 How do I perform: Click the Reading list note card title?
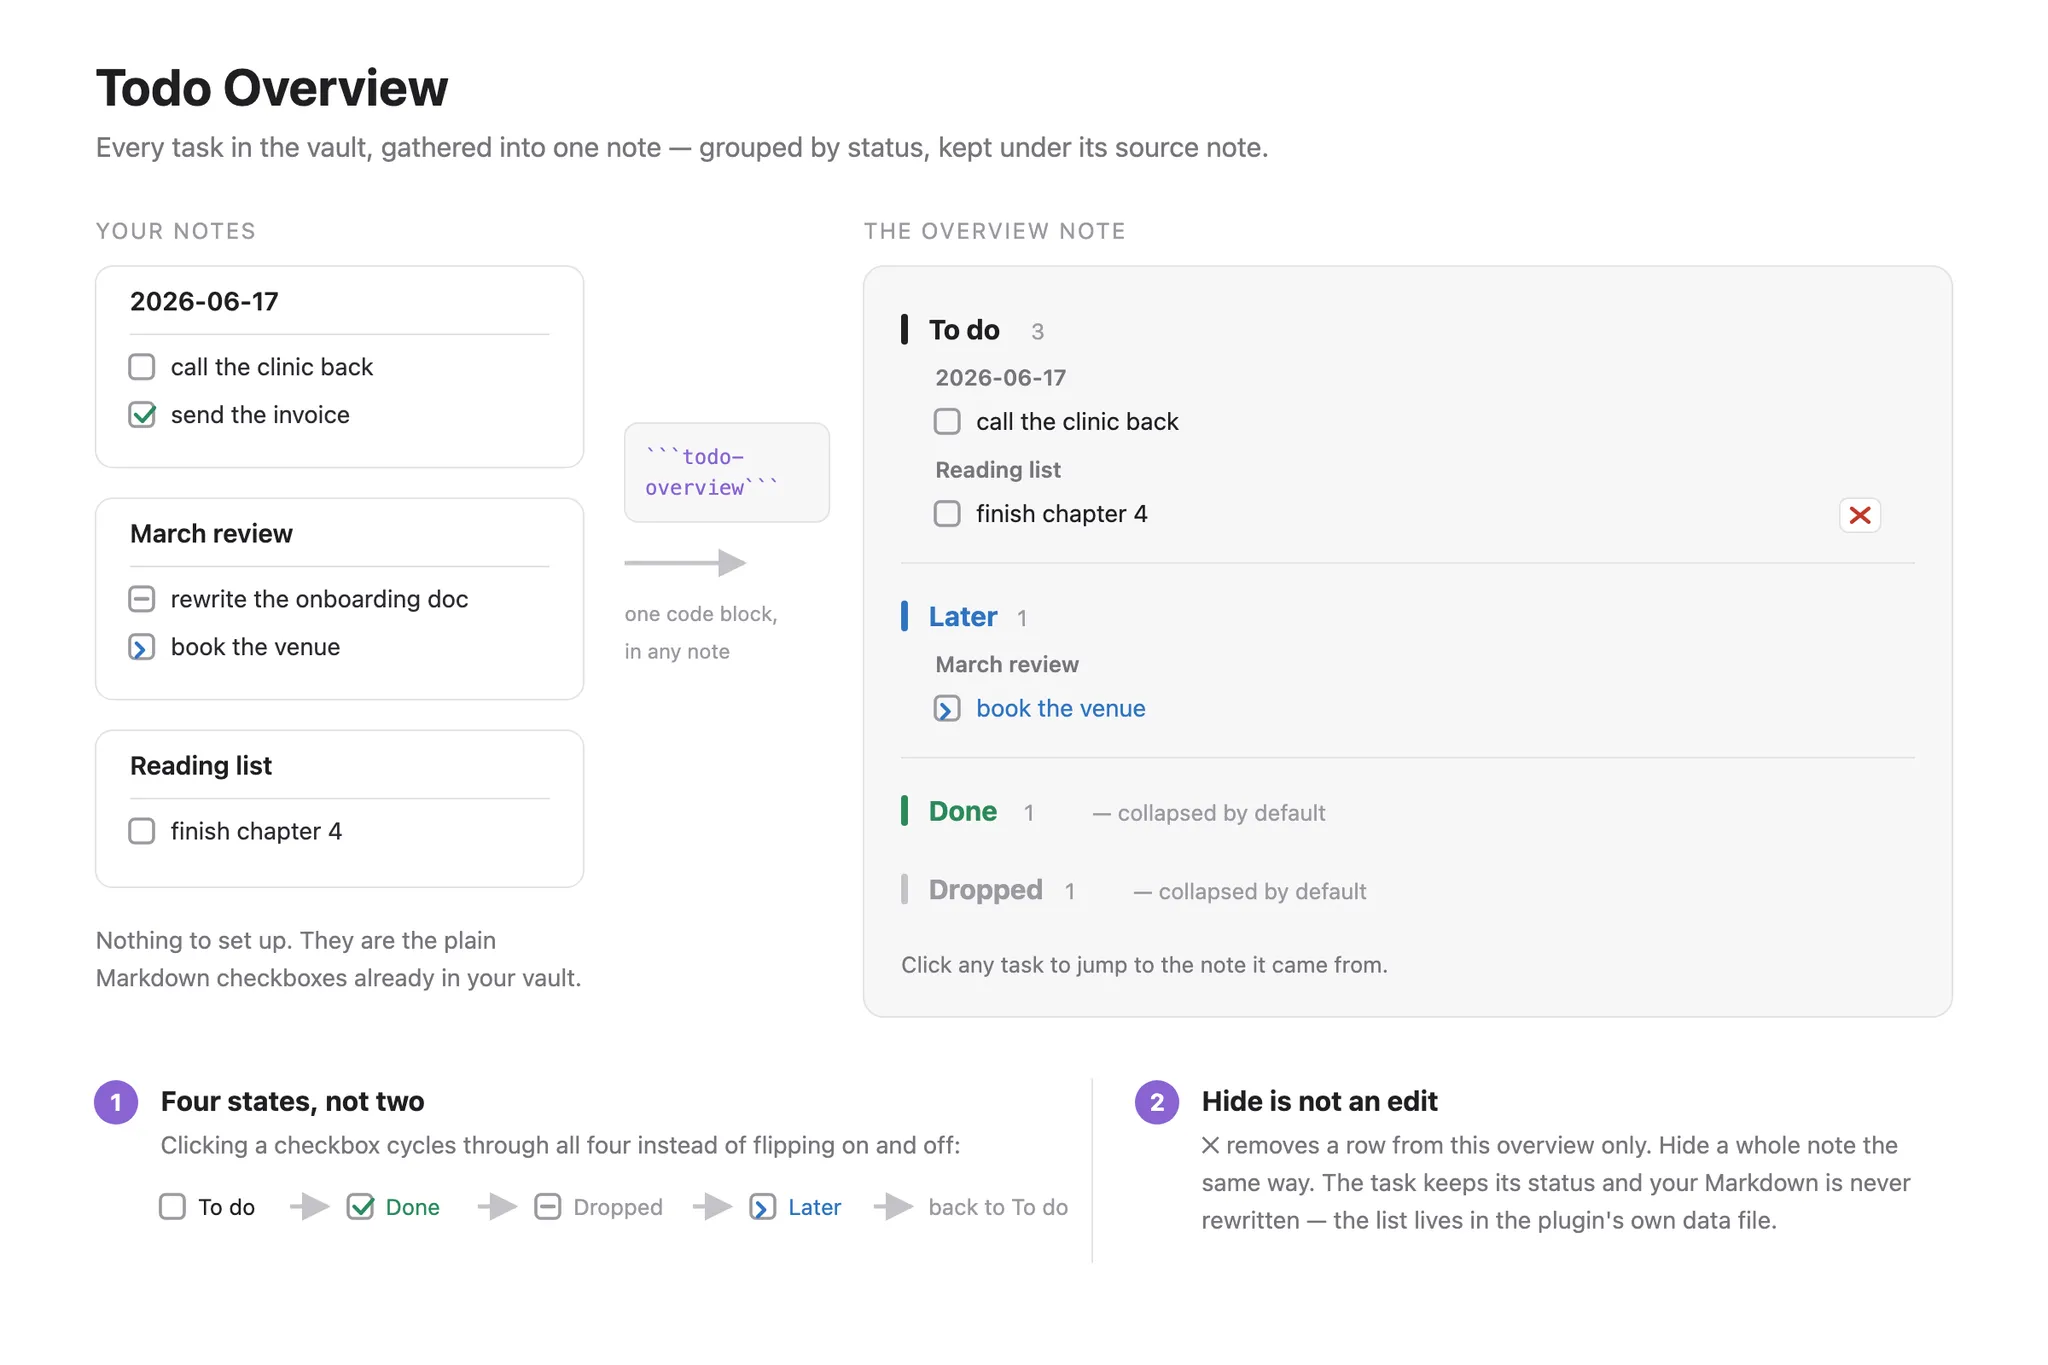pyautogui.click(x=201, y=765)
